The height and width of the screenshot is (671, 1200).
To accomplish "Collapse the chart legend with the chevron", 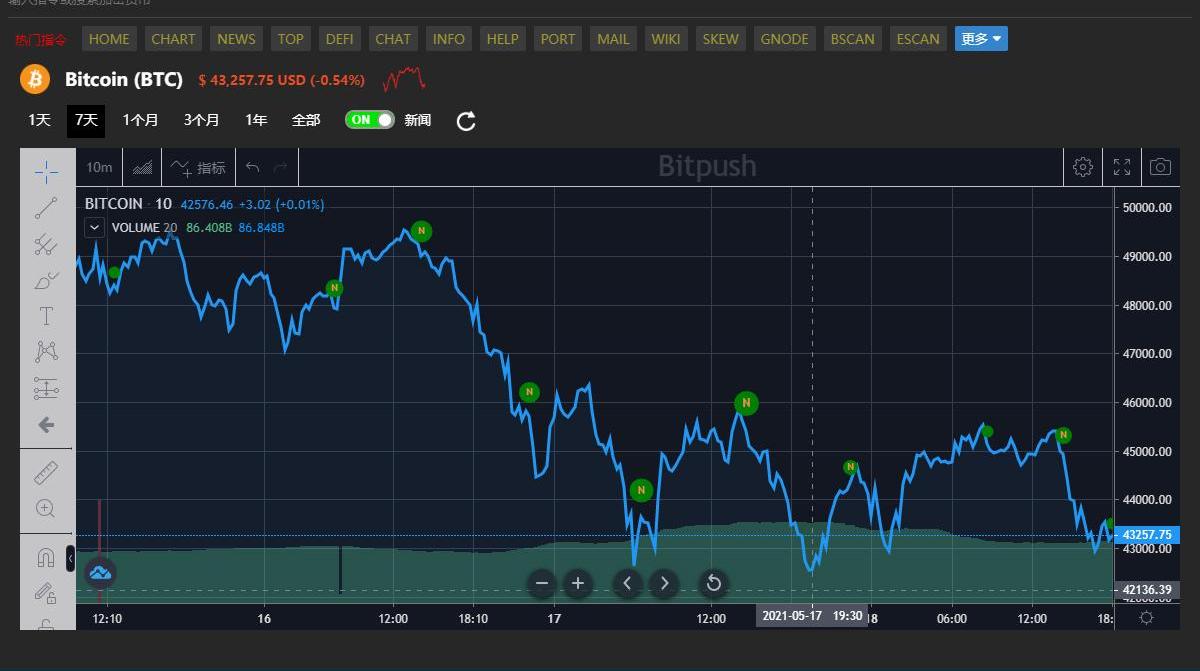I will [94, 227].
